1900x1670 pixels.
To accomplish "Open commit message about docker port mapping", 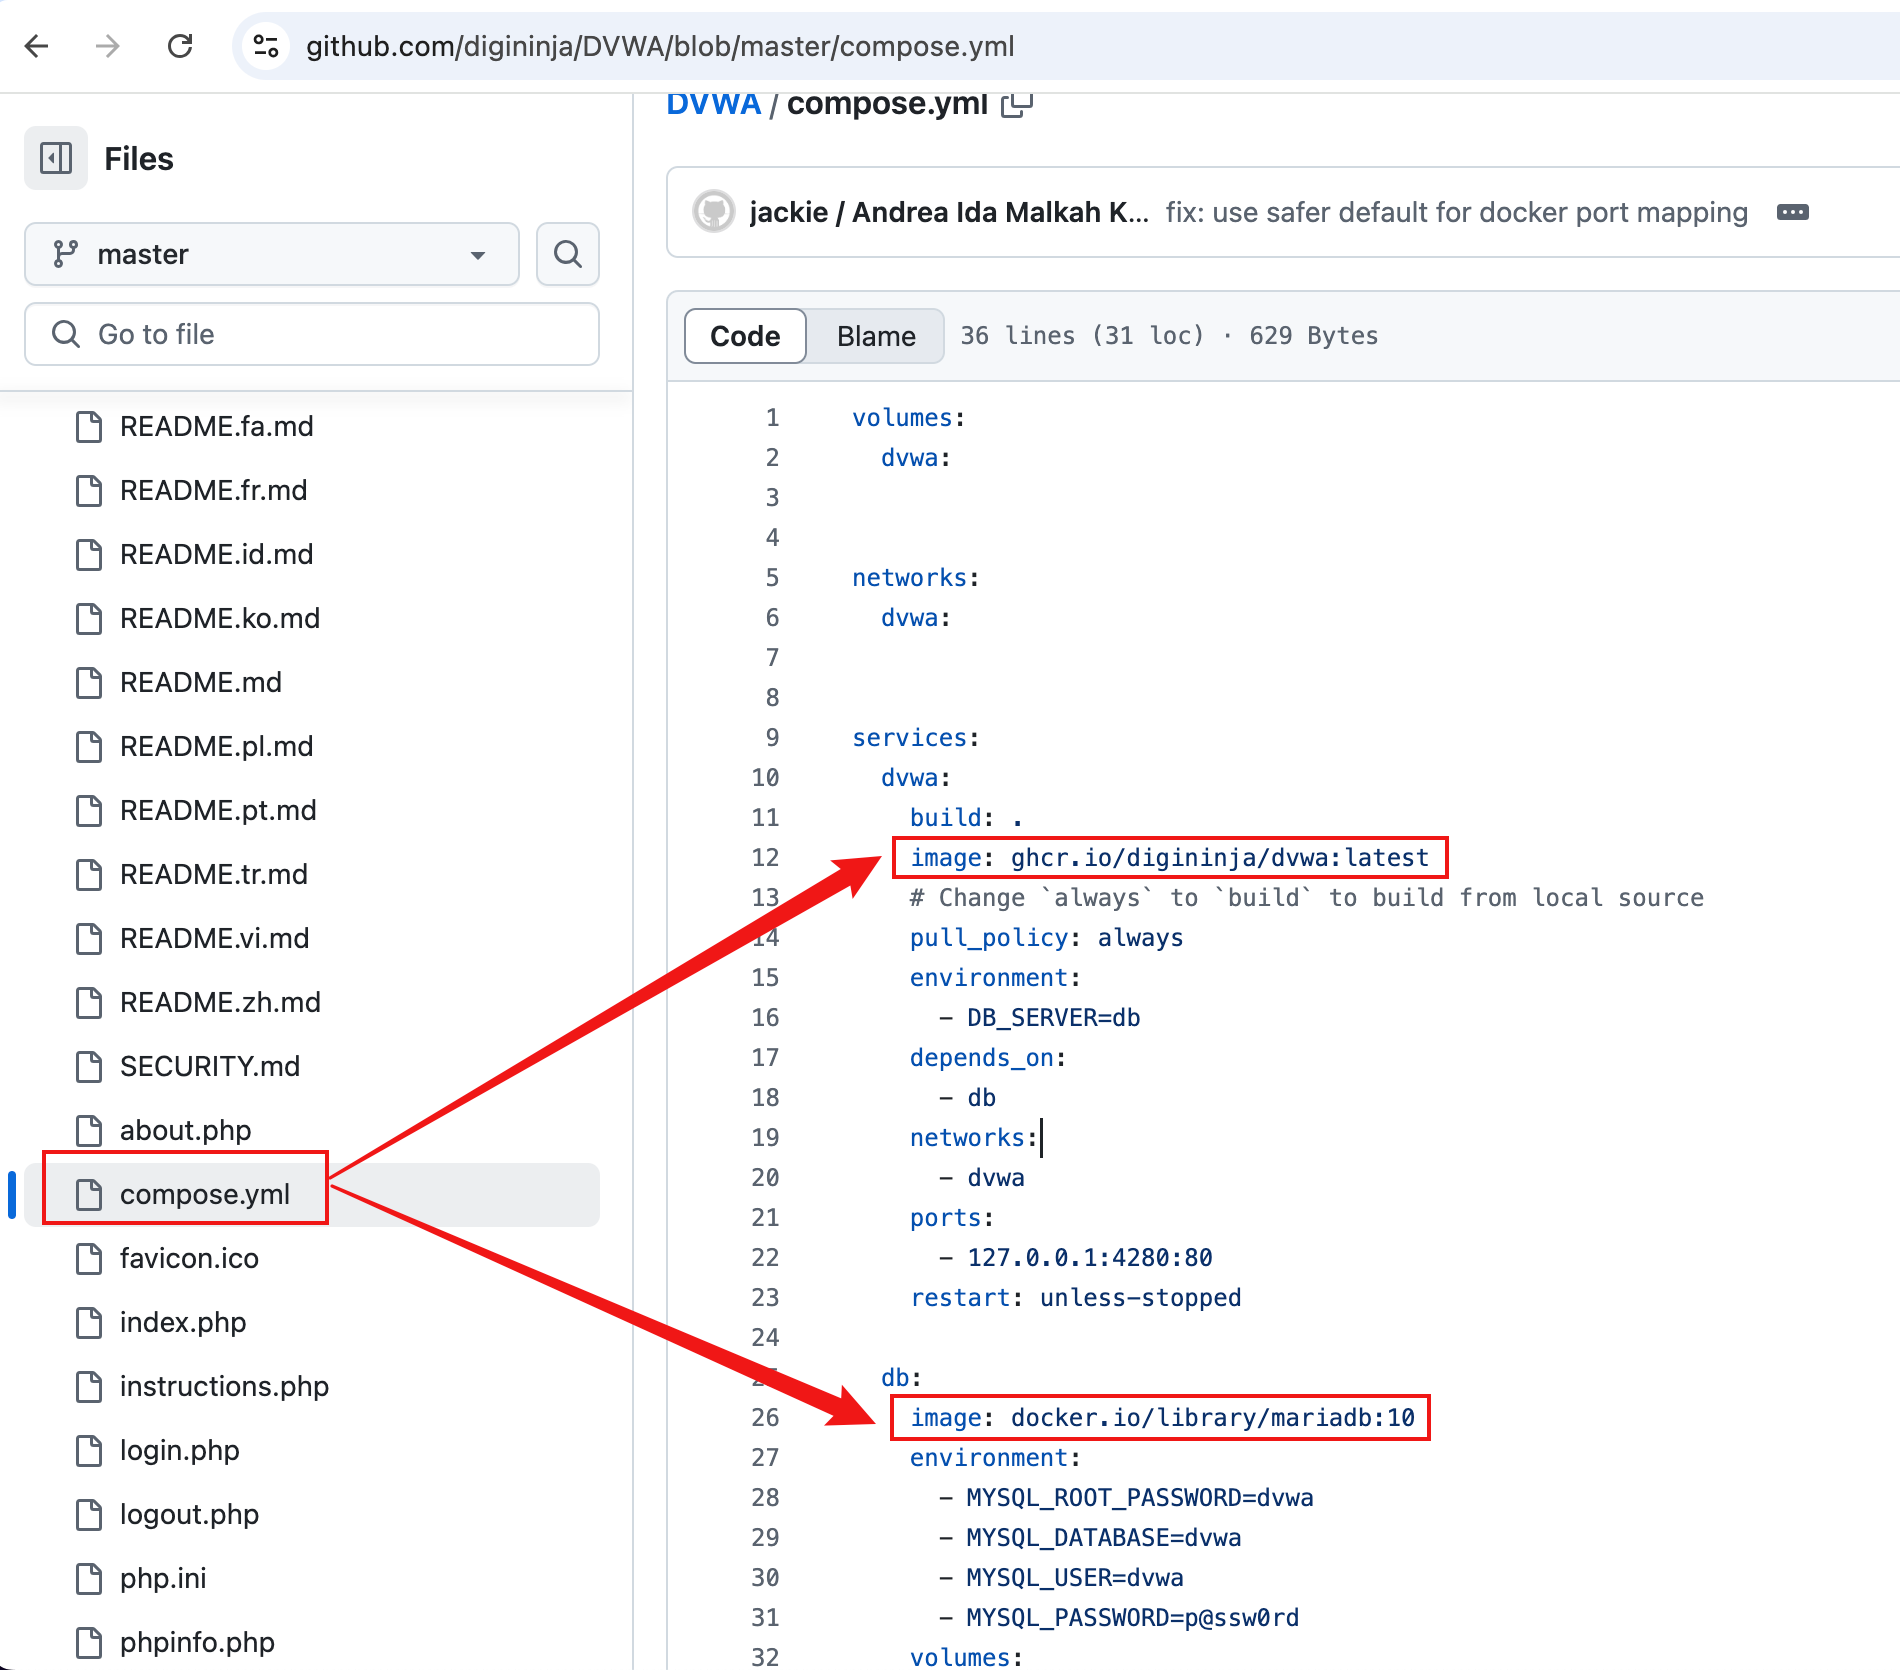I will coord(1457,212).
